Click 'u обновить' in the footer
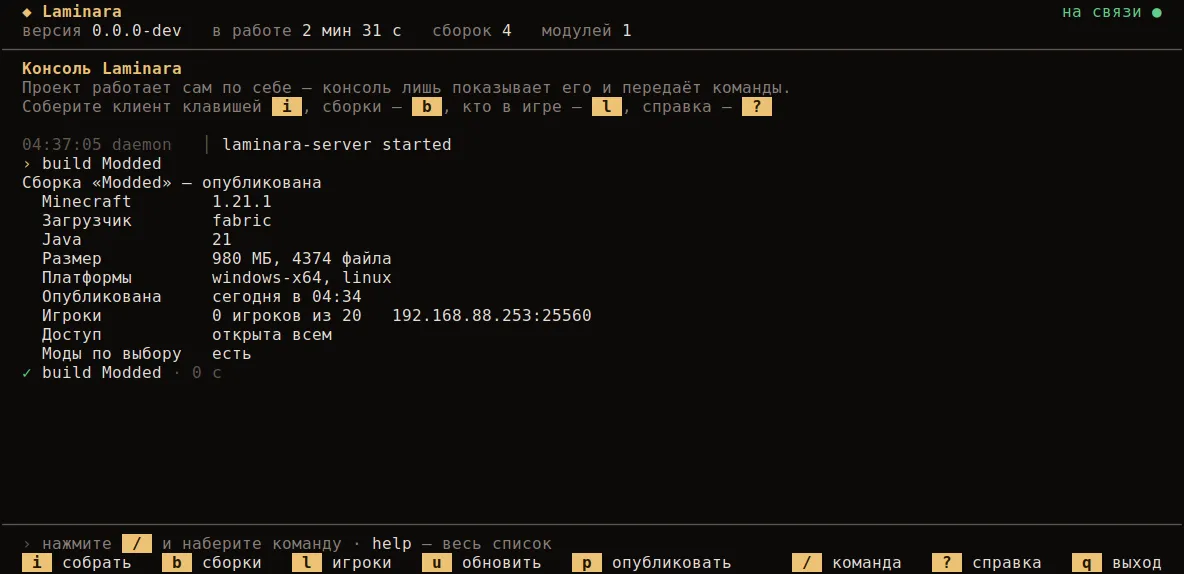 pyautogui.click(x=481, y=563)
